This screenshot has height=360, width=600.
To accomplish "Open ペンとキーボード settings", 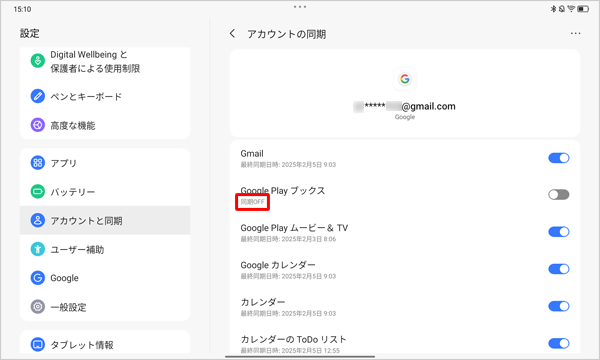I will [x=105, y=96].
